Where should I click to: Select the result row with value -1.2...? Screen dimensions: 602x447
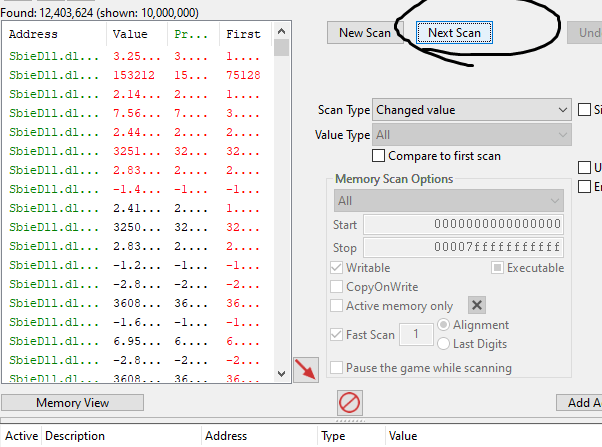(138, 265)
